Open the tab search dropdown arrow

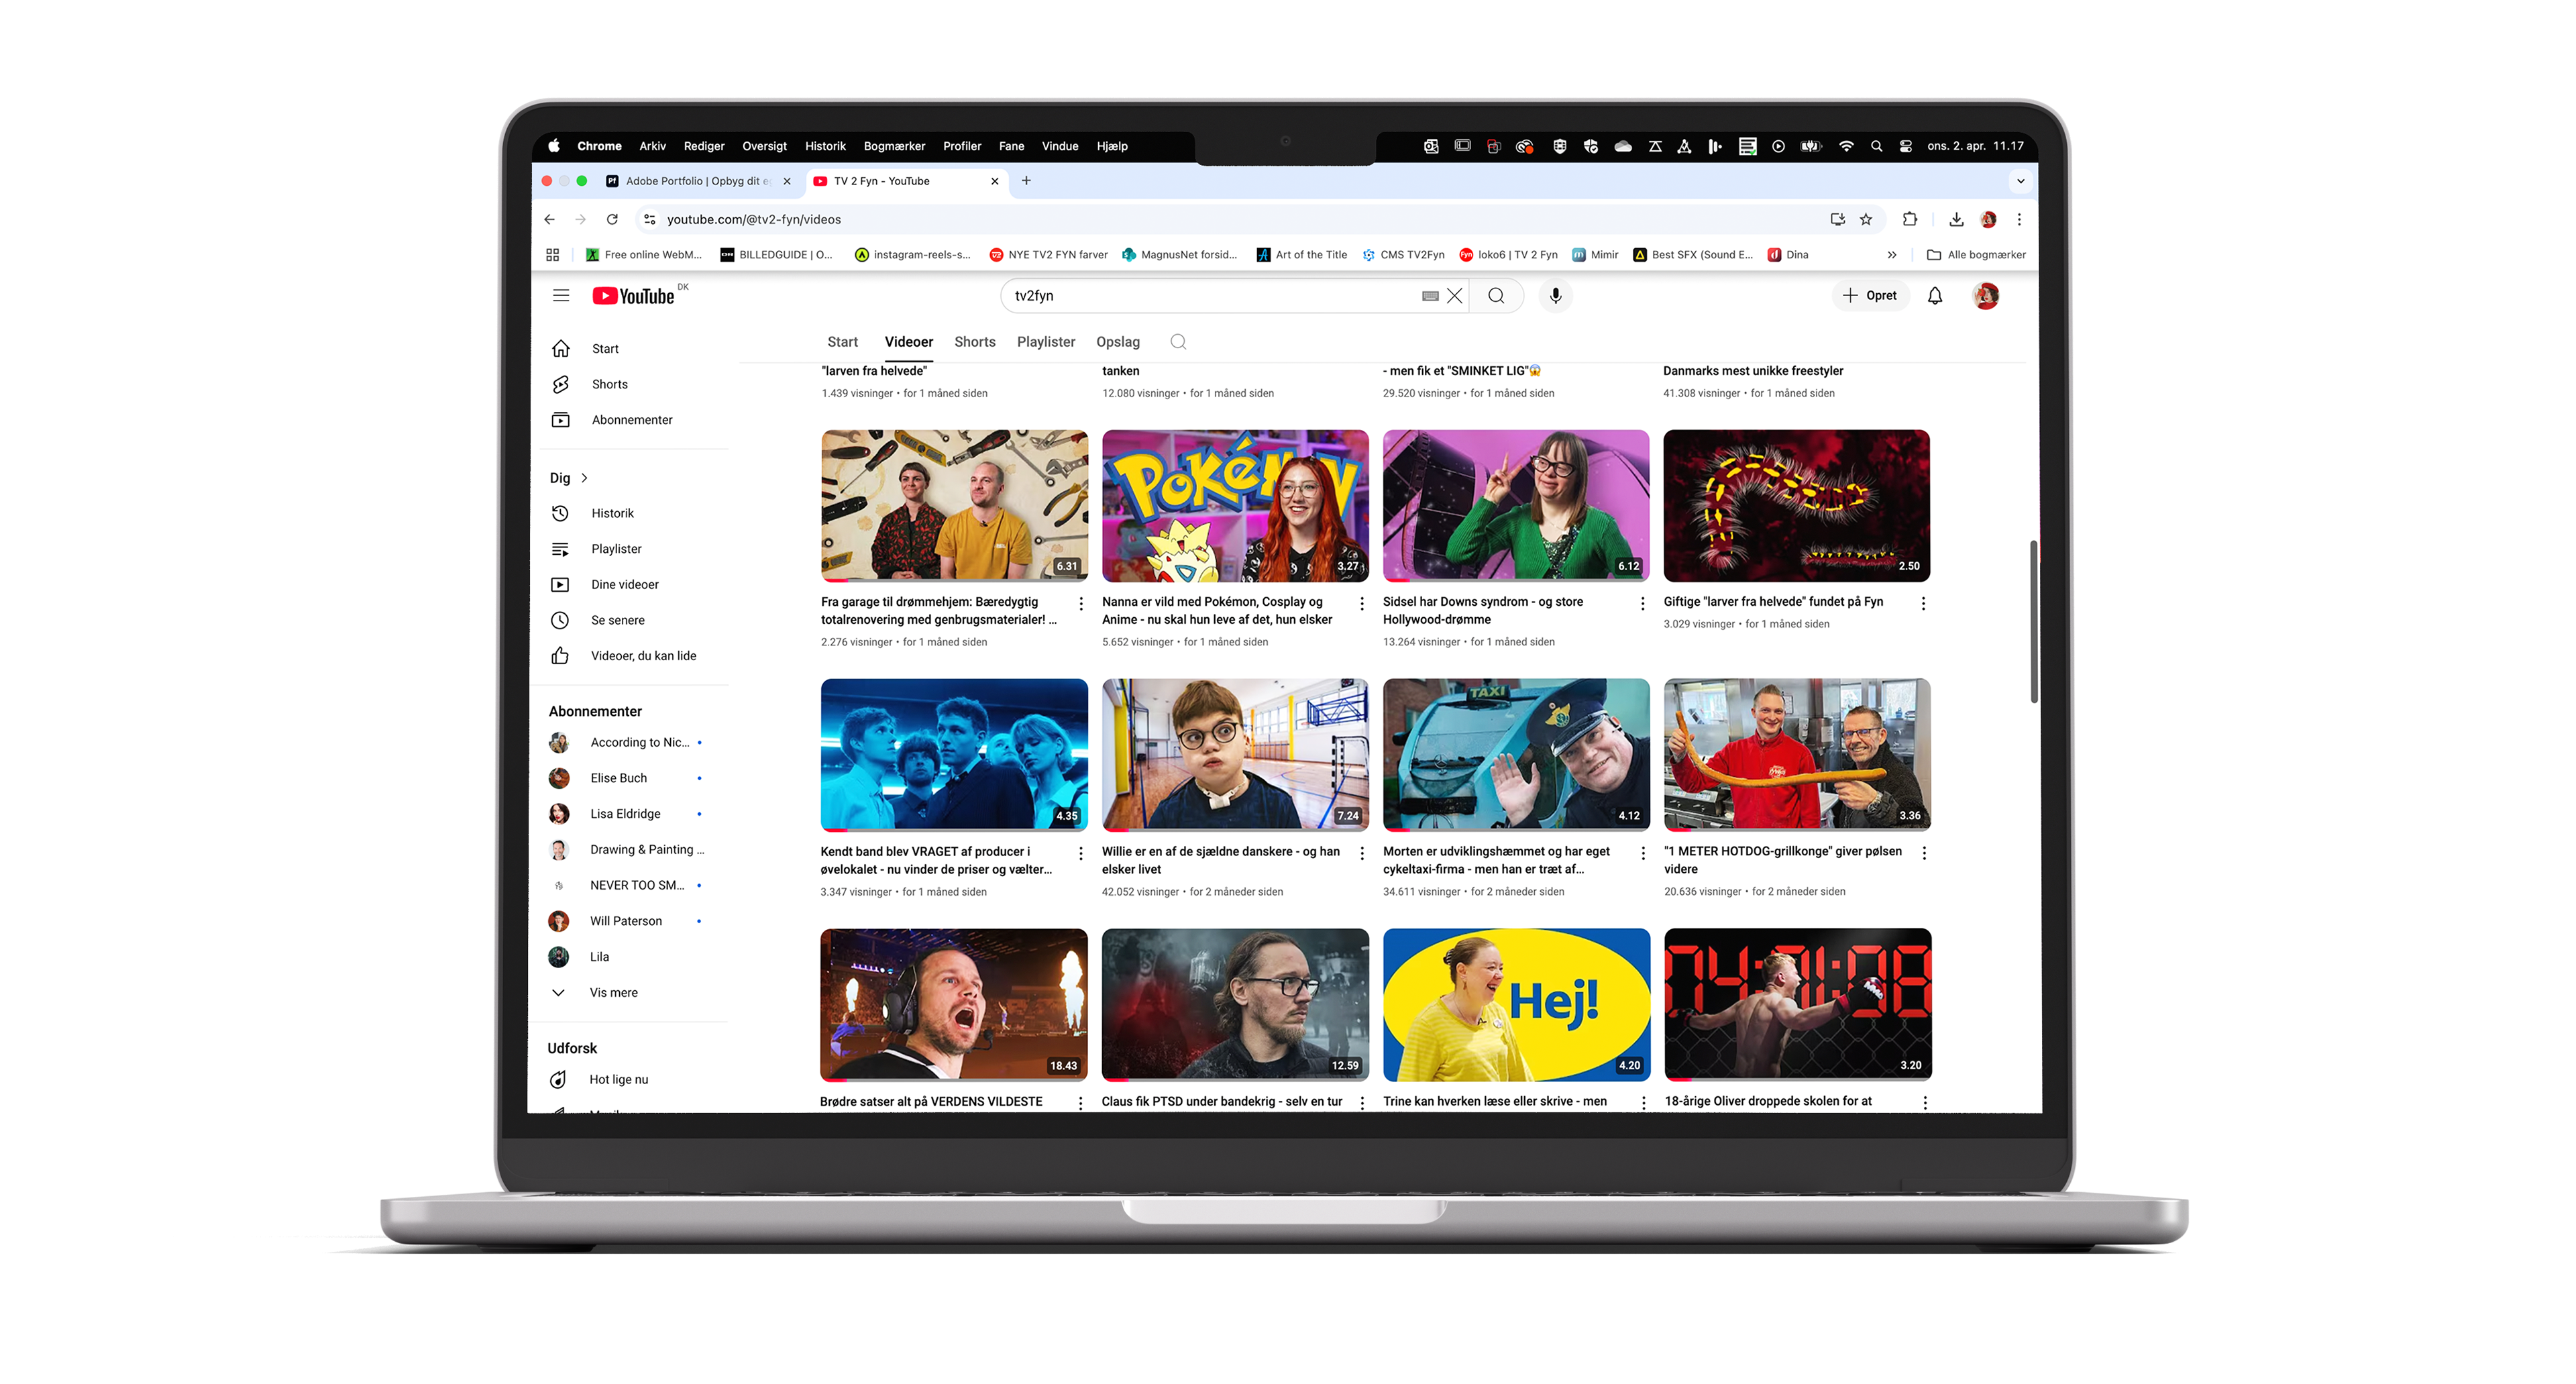click(2021, 181)
